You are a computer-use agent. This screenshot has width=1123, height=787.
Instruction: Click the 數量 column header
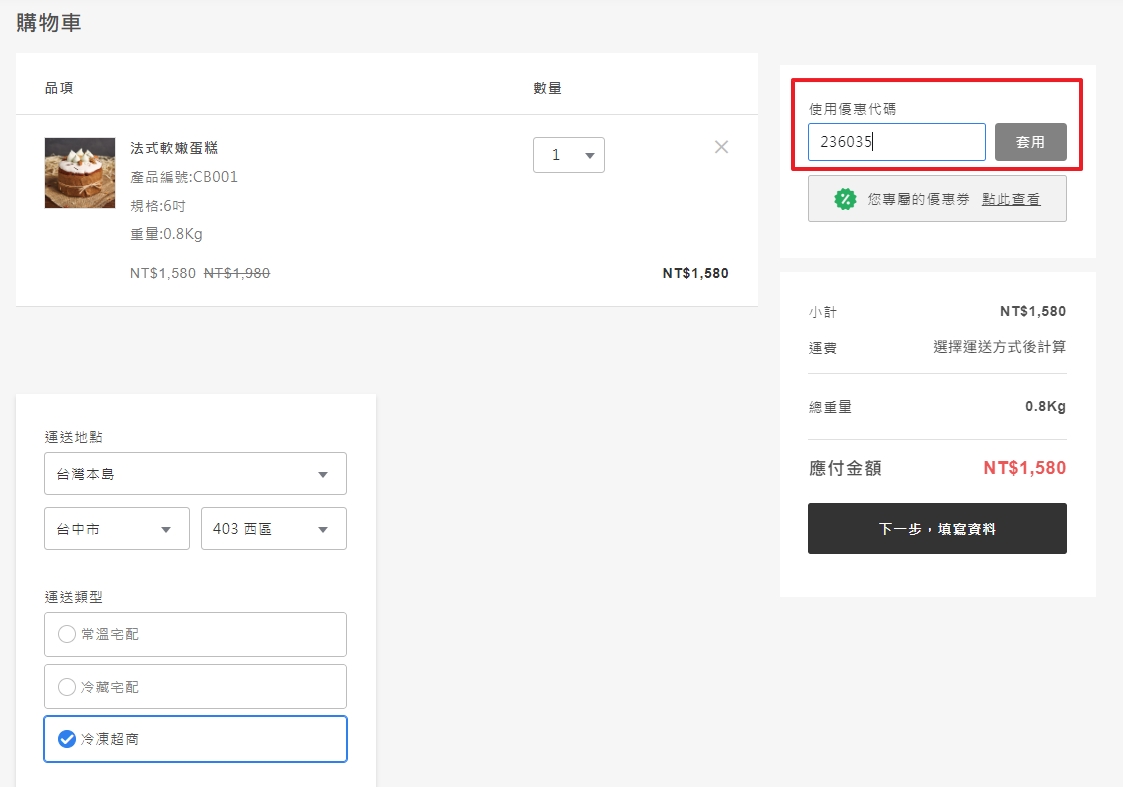pyautogui.click(x=547, y=88)
